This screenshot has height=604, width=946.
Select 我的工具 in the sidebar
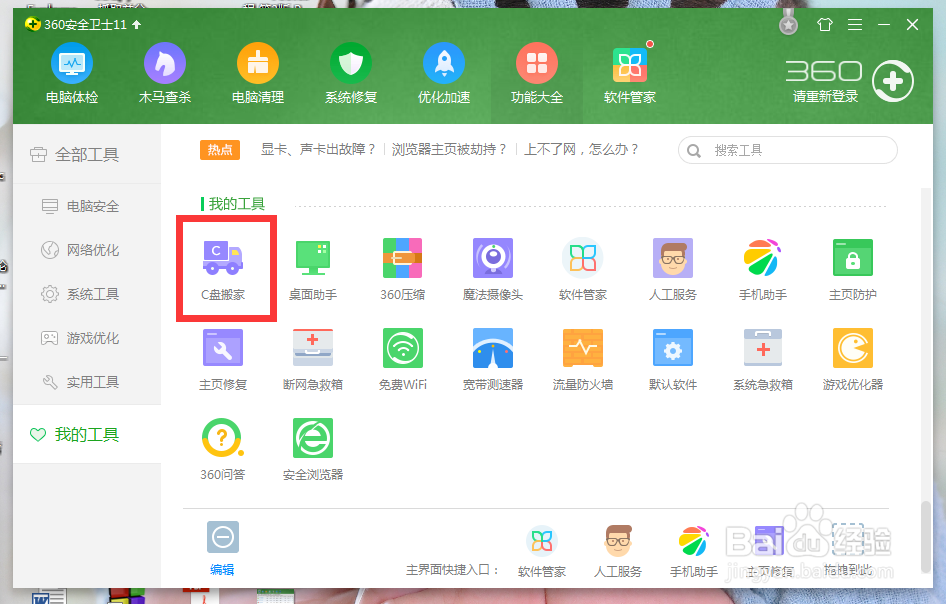(87, 434)
